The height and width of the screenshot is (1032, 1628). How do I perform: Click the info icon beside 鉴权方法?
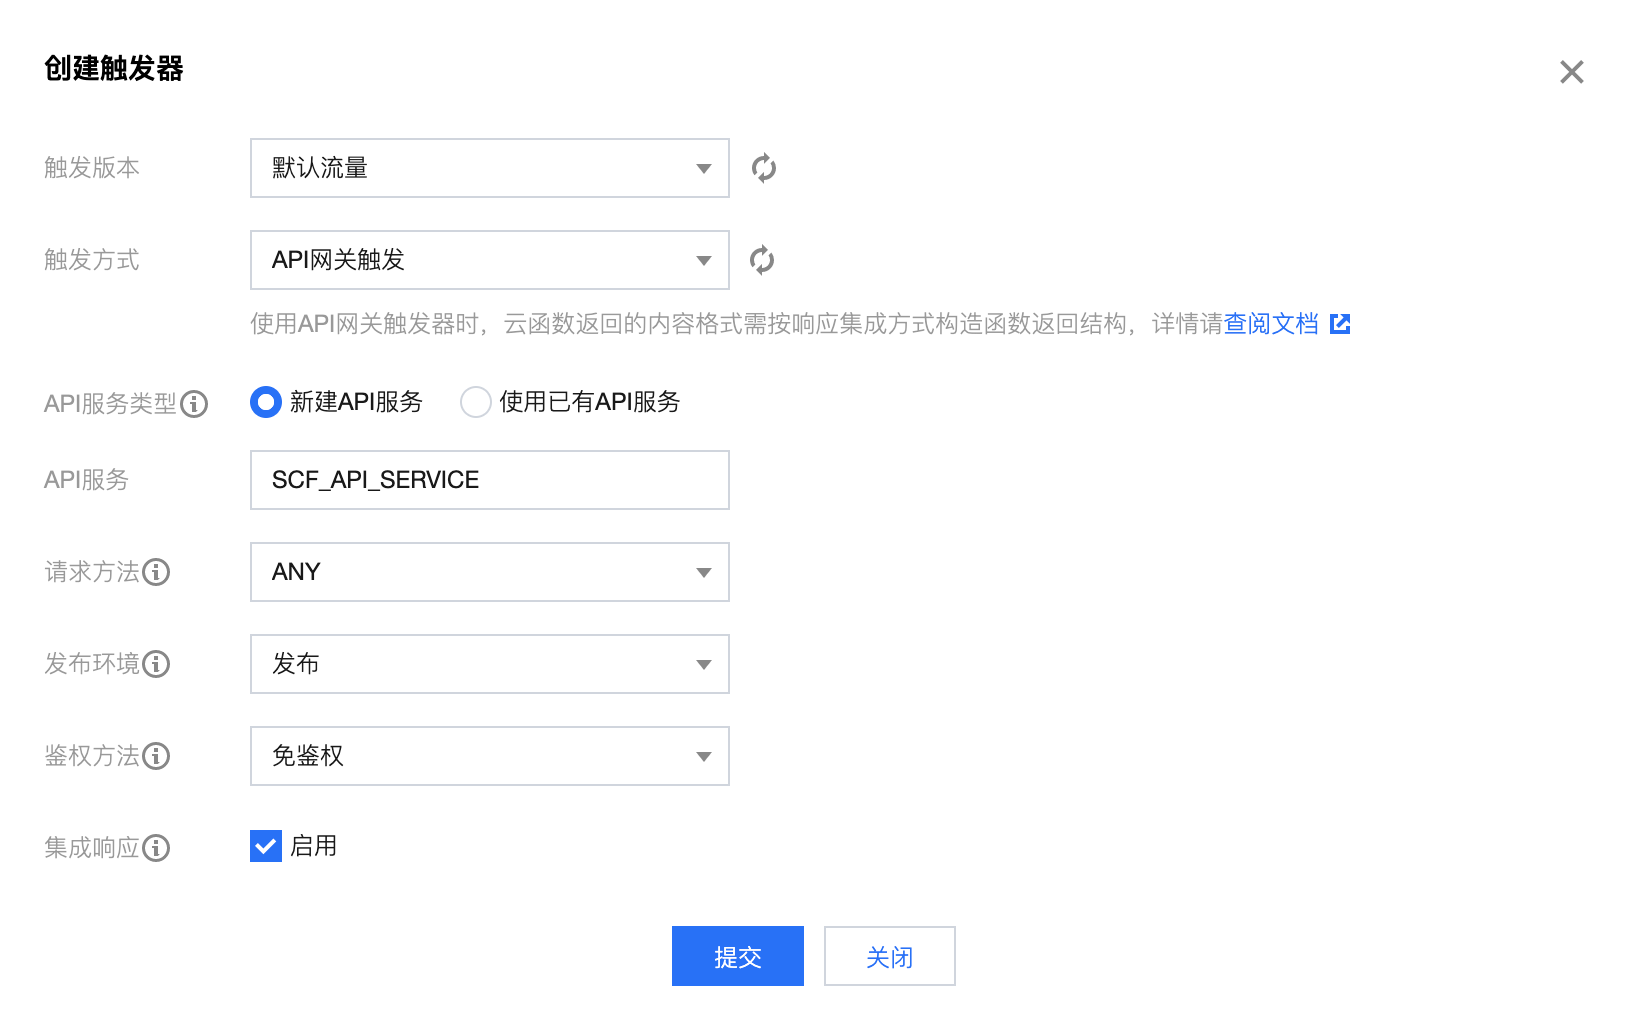coord(156,756)
